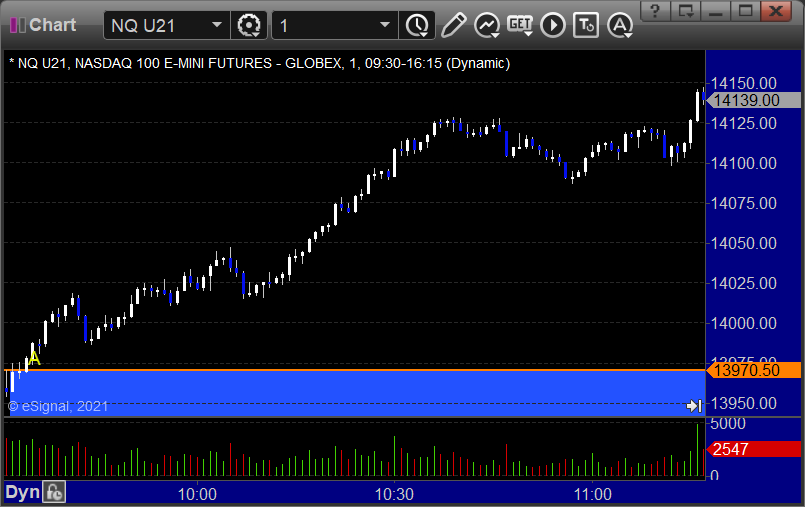Click the chart title NQ U21 NASDAQ text
Image resolution: width=805 pixels, height=507 pixels.
coord(260,63)
